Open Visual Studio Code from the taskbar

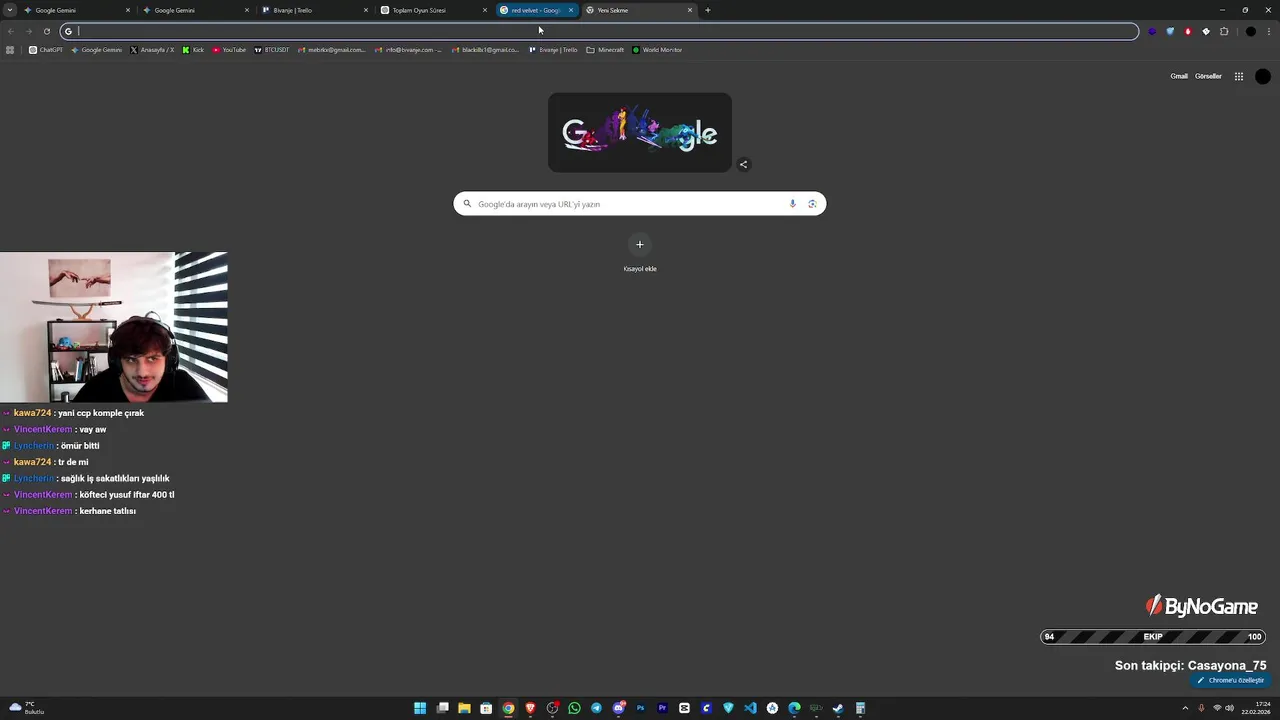(x=750, y=708)
